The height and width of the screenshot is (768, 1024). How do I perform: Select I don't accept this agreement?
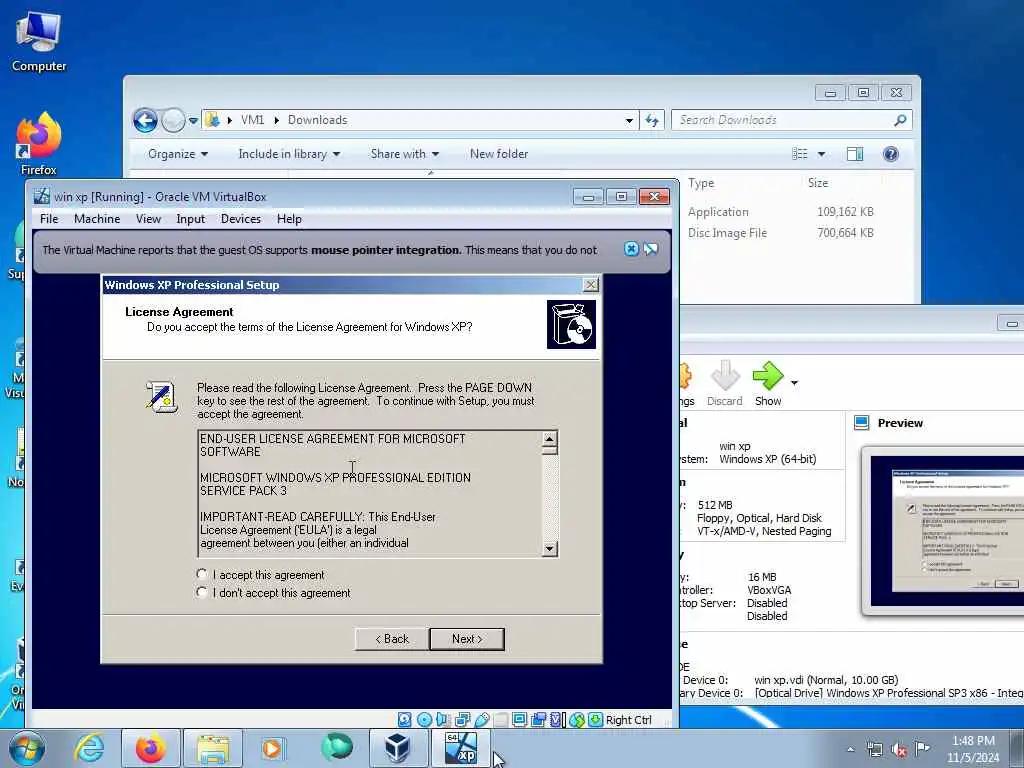[202, 592]
